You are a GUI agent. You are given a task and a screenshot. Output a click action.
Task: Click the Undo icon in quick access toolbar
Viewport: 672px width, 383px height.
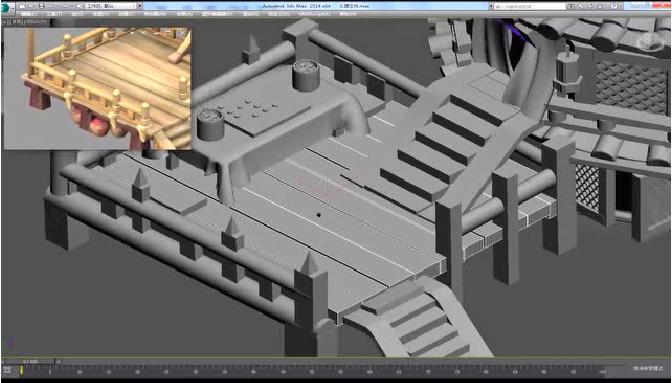click(51, 6)
